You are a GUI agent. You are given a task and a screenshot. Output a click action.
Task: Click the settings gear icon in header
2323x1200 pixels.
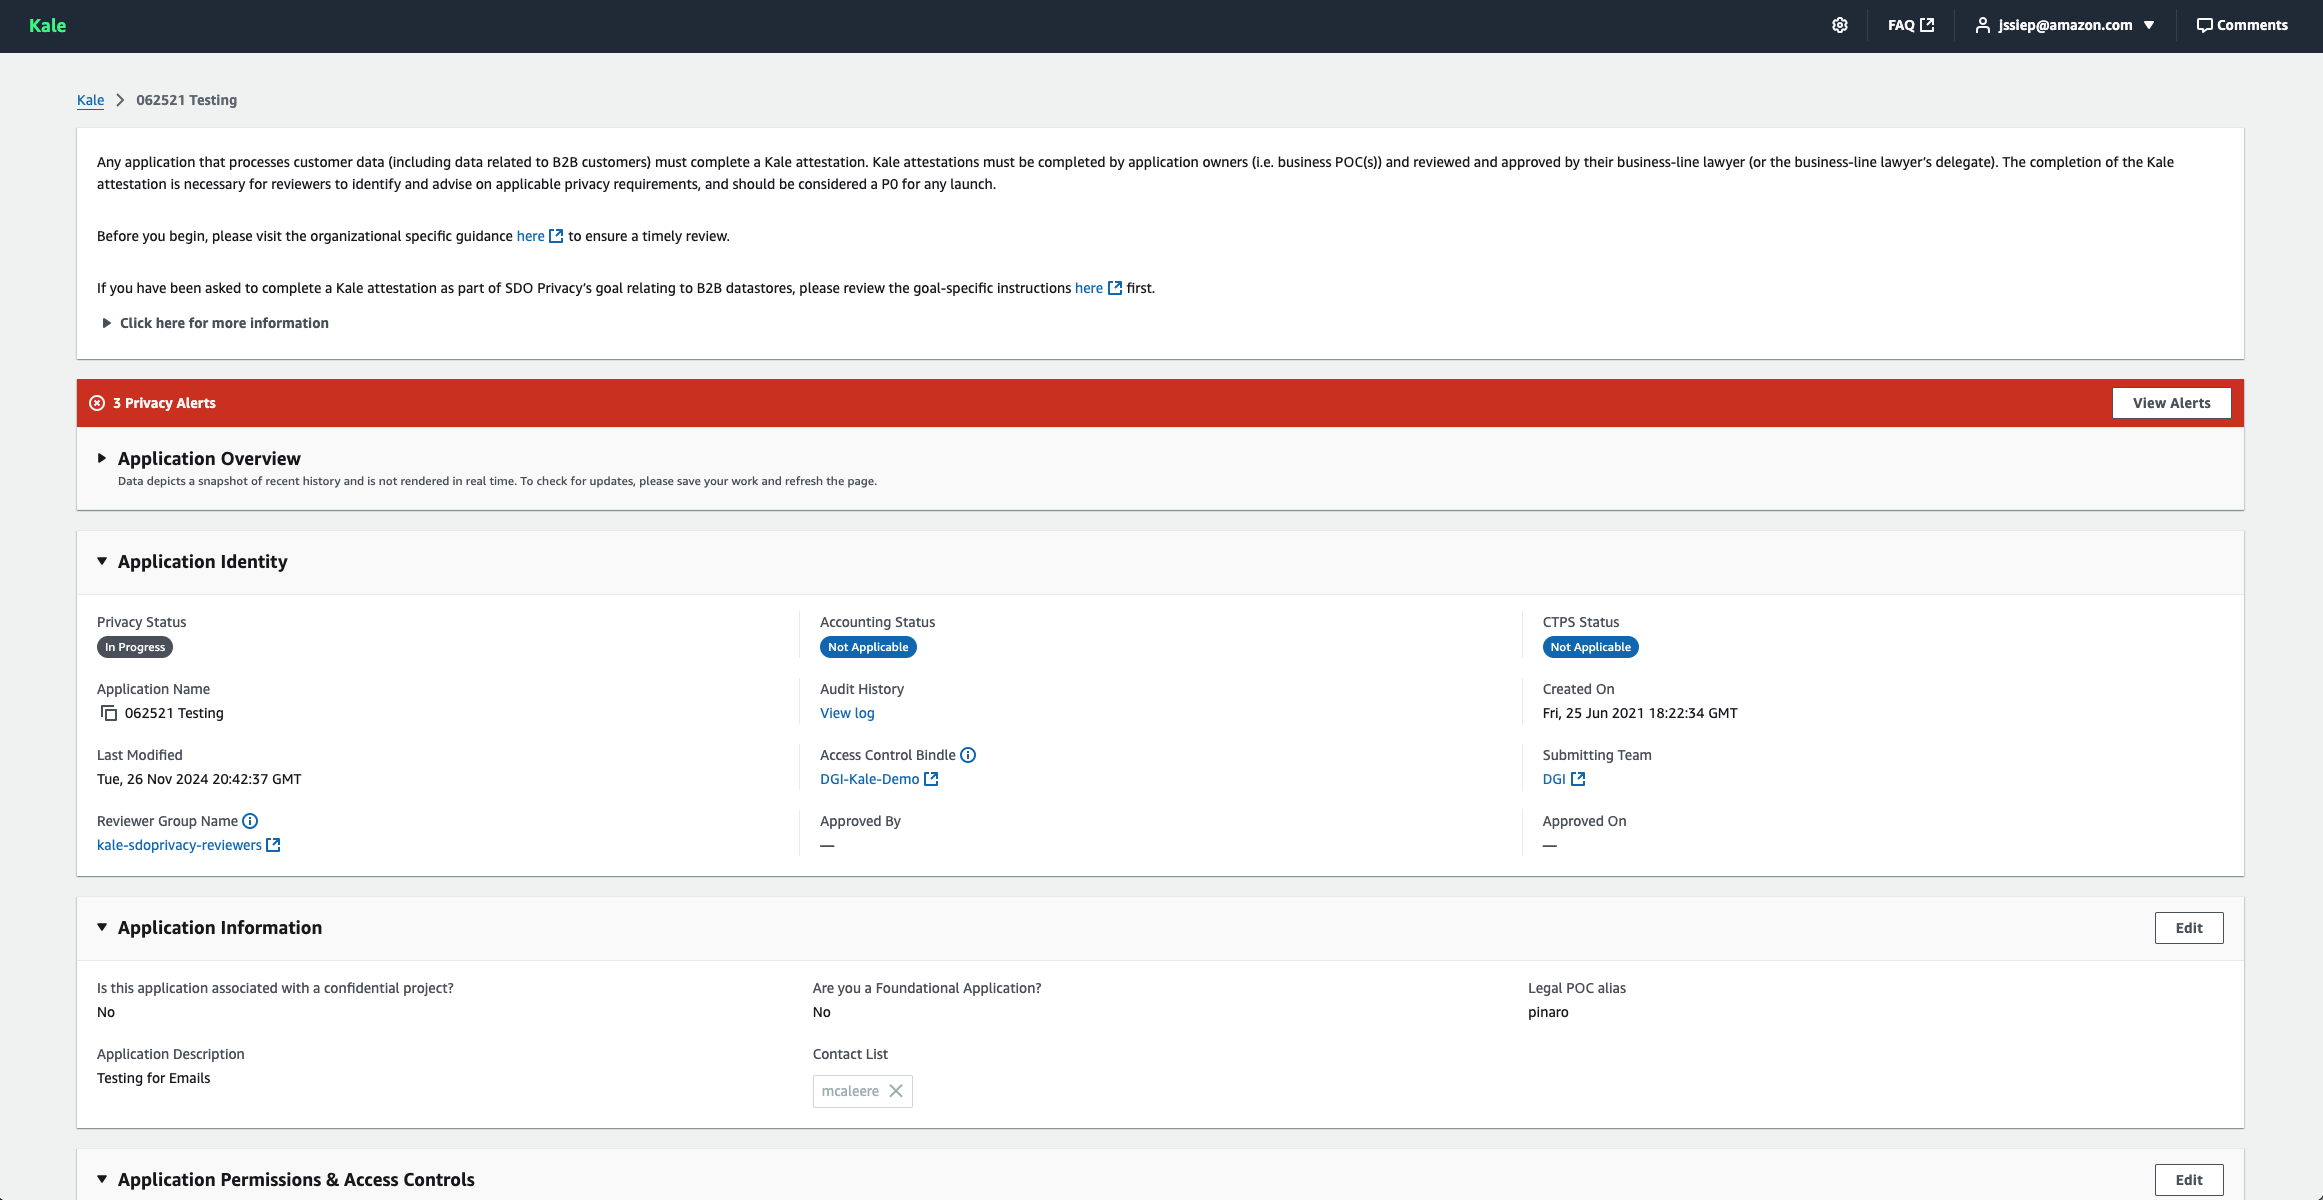(x=1839, y=25)
